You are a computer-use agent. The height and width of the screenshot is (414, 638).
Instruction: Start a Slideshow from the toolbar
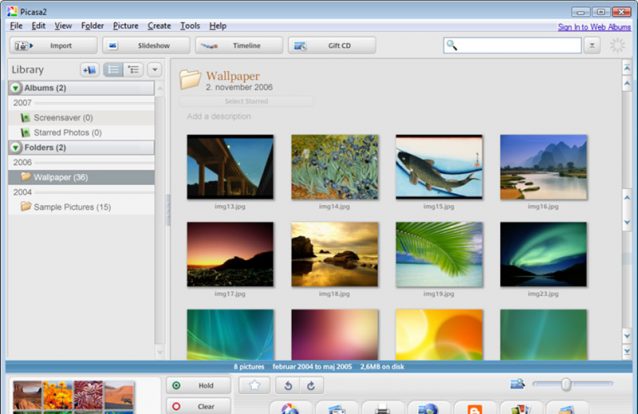[146, 46]
